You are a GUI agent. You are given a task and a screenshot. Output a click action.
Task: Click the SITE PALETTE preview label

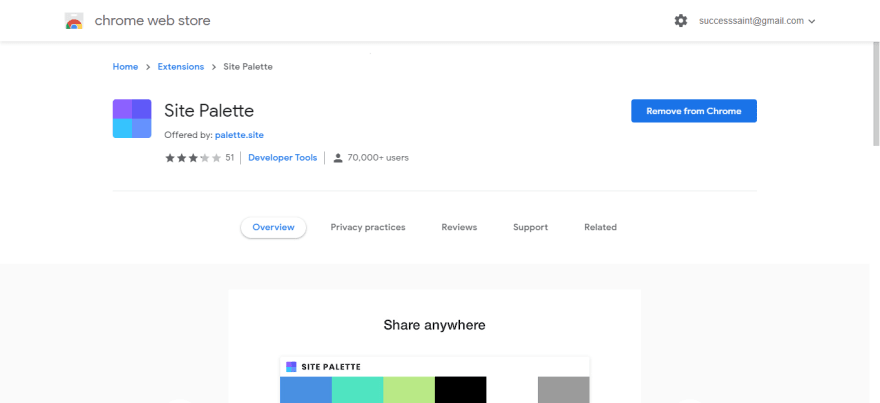coord(331,367)
